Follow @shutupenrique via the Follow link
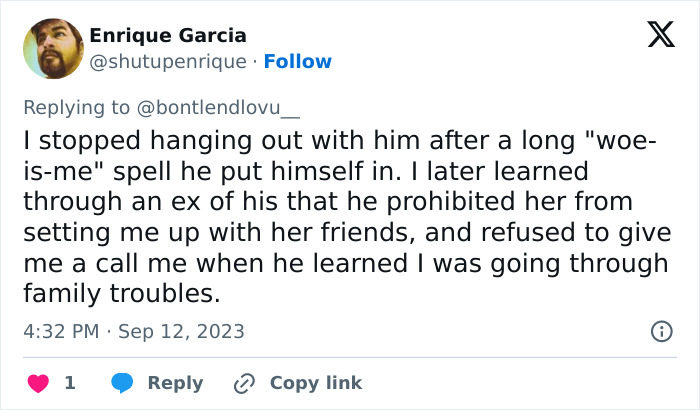The width and height of the screenshot is (700, 410). [x=298, y=62]
